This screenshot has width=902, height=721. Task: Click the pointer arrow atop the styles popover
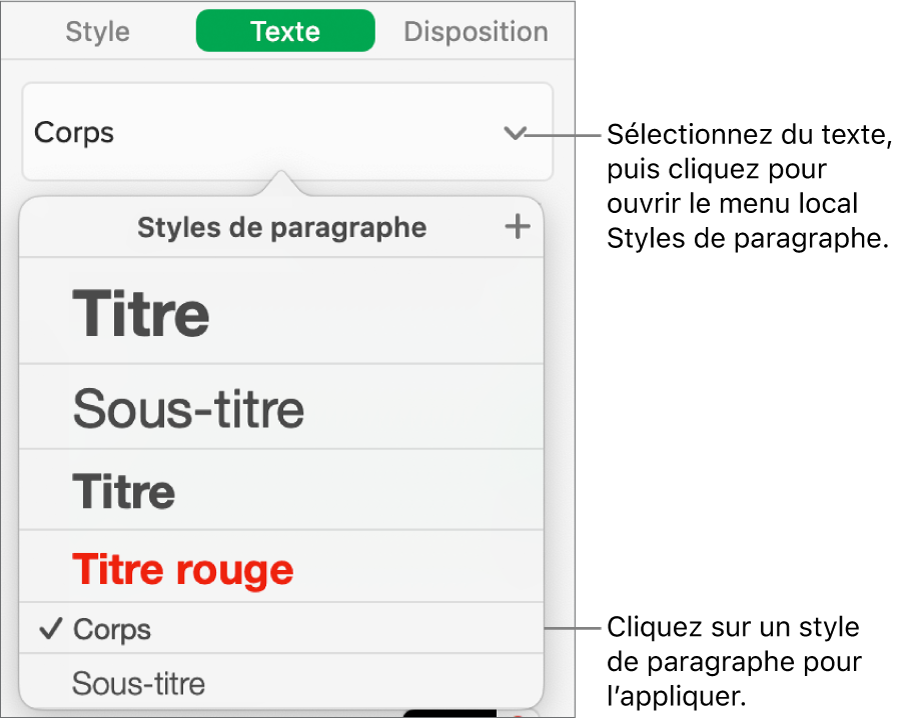tap(283, 183)
